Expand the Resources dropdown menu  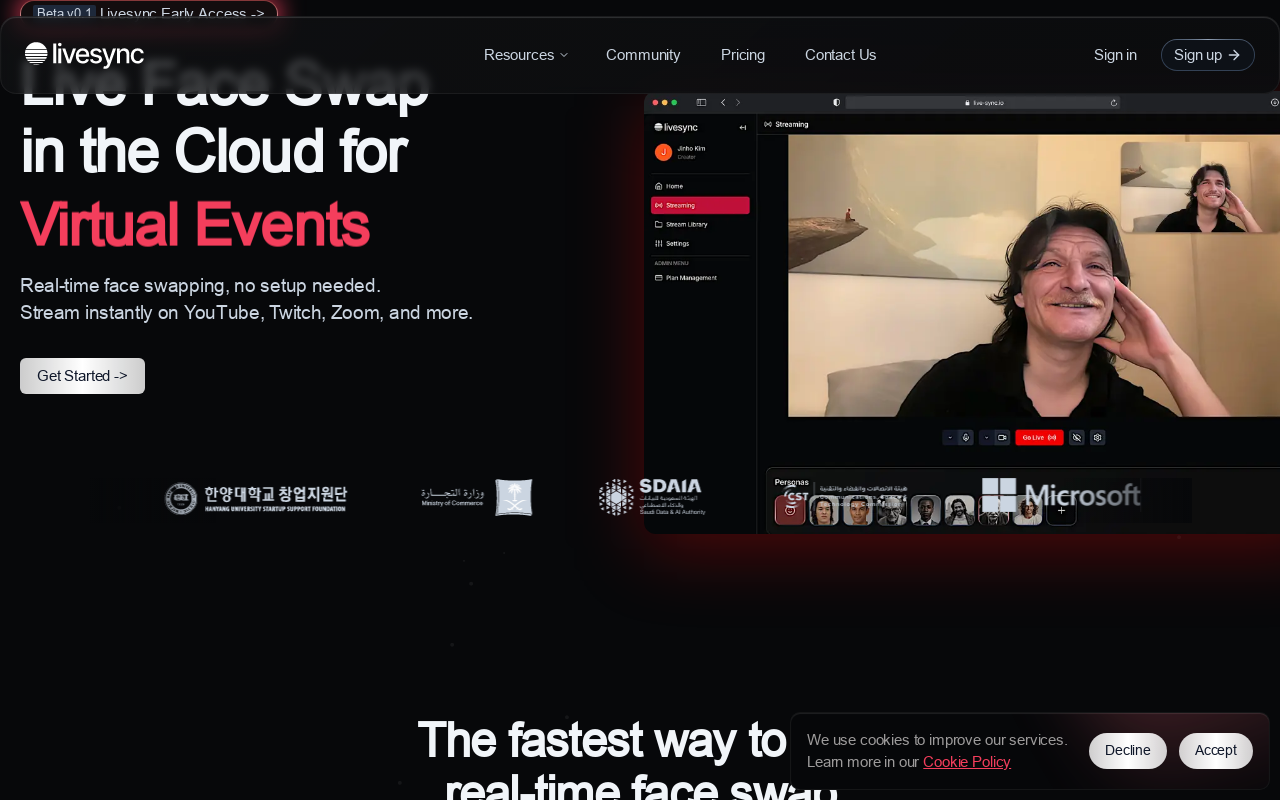[x=526, y=55]
